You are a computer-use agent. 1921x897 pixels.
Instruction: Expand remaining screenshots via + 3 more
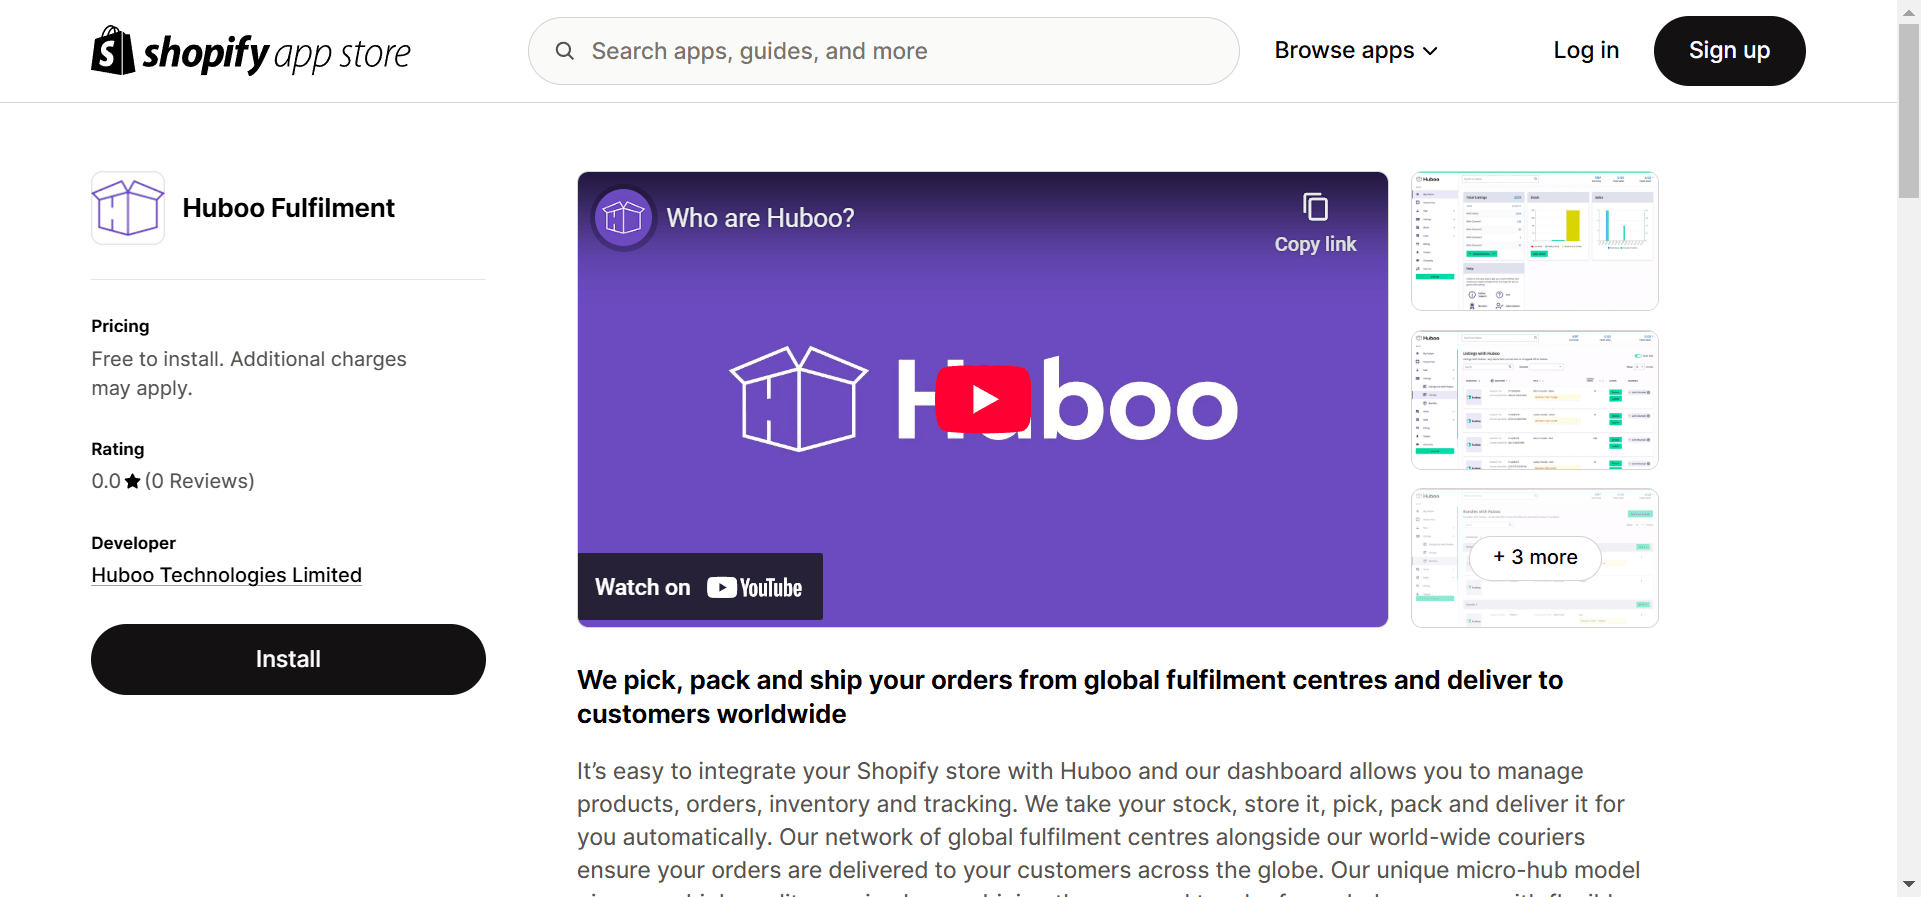[1534, 557]
